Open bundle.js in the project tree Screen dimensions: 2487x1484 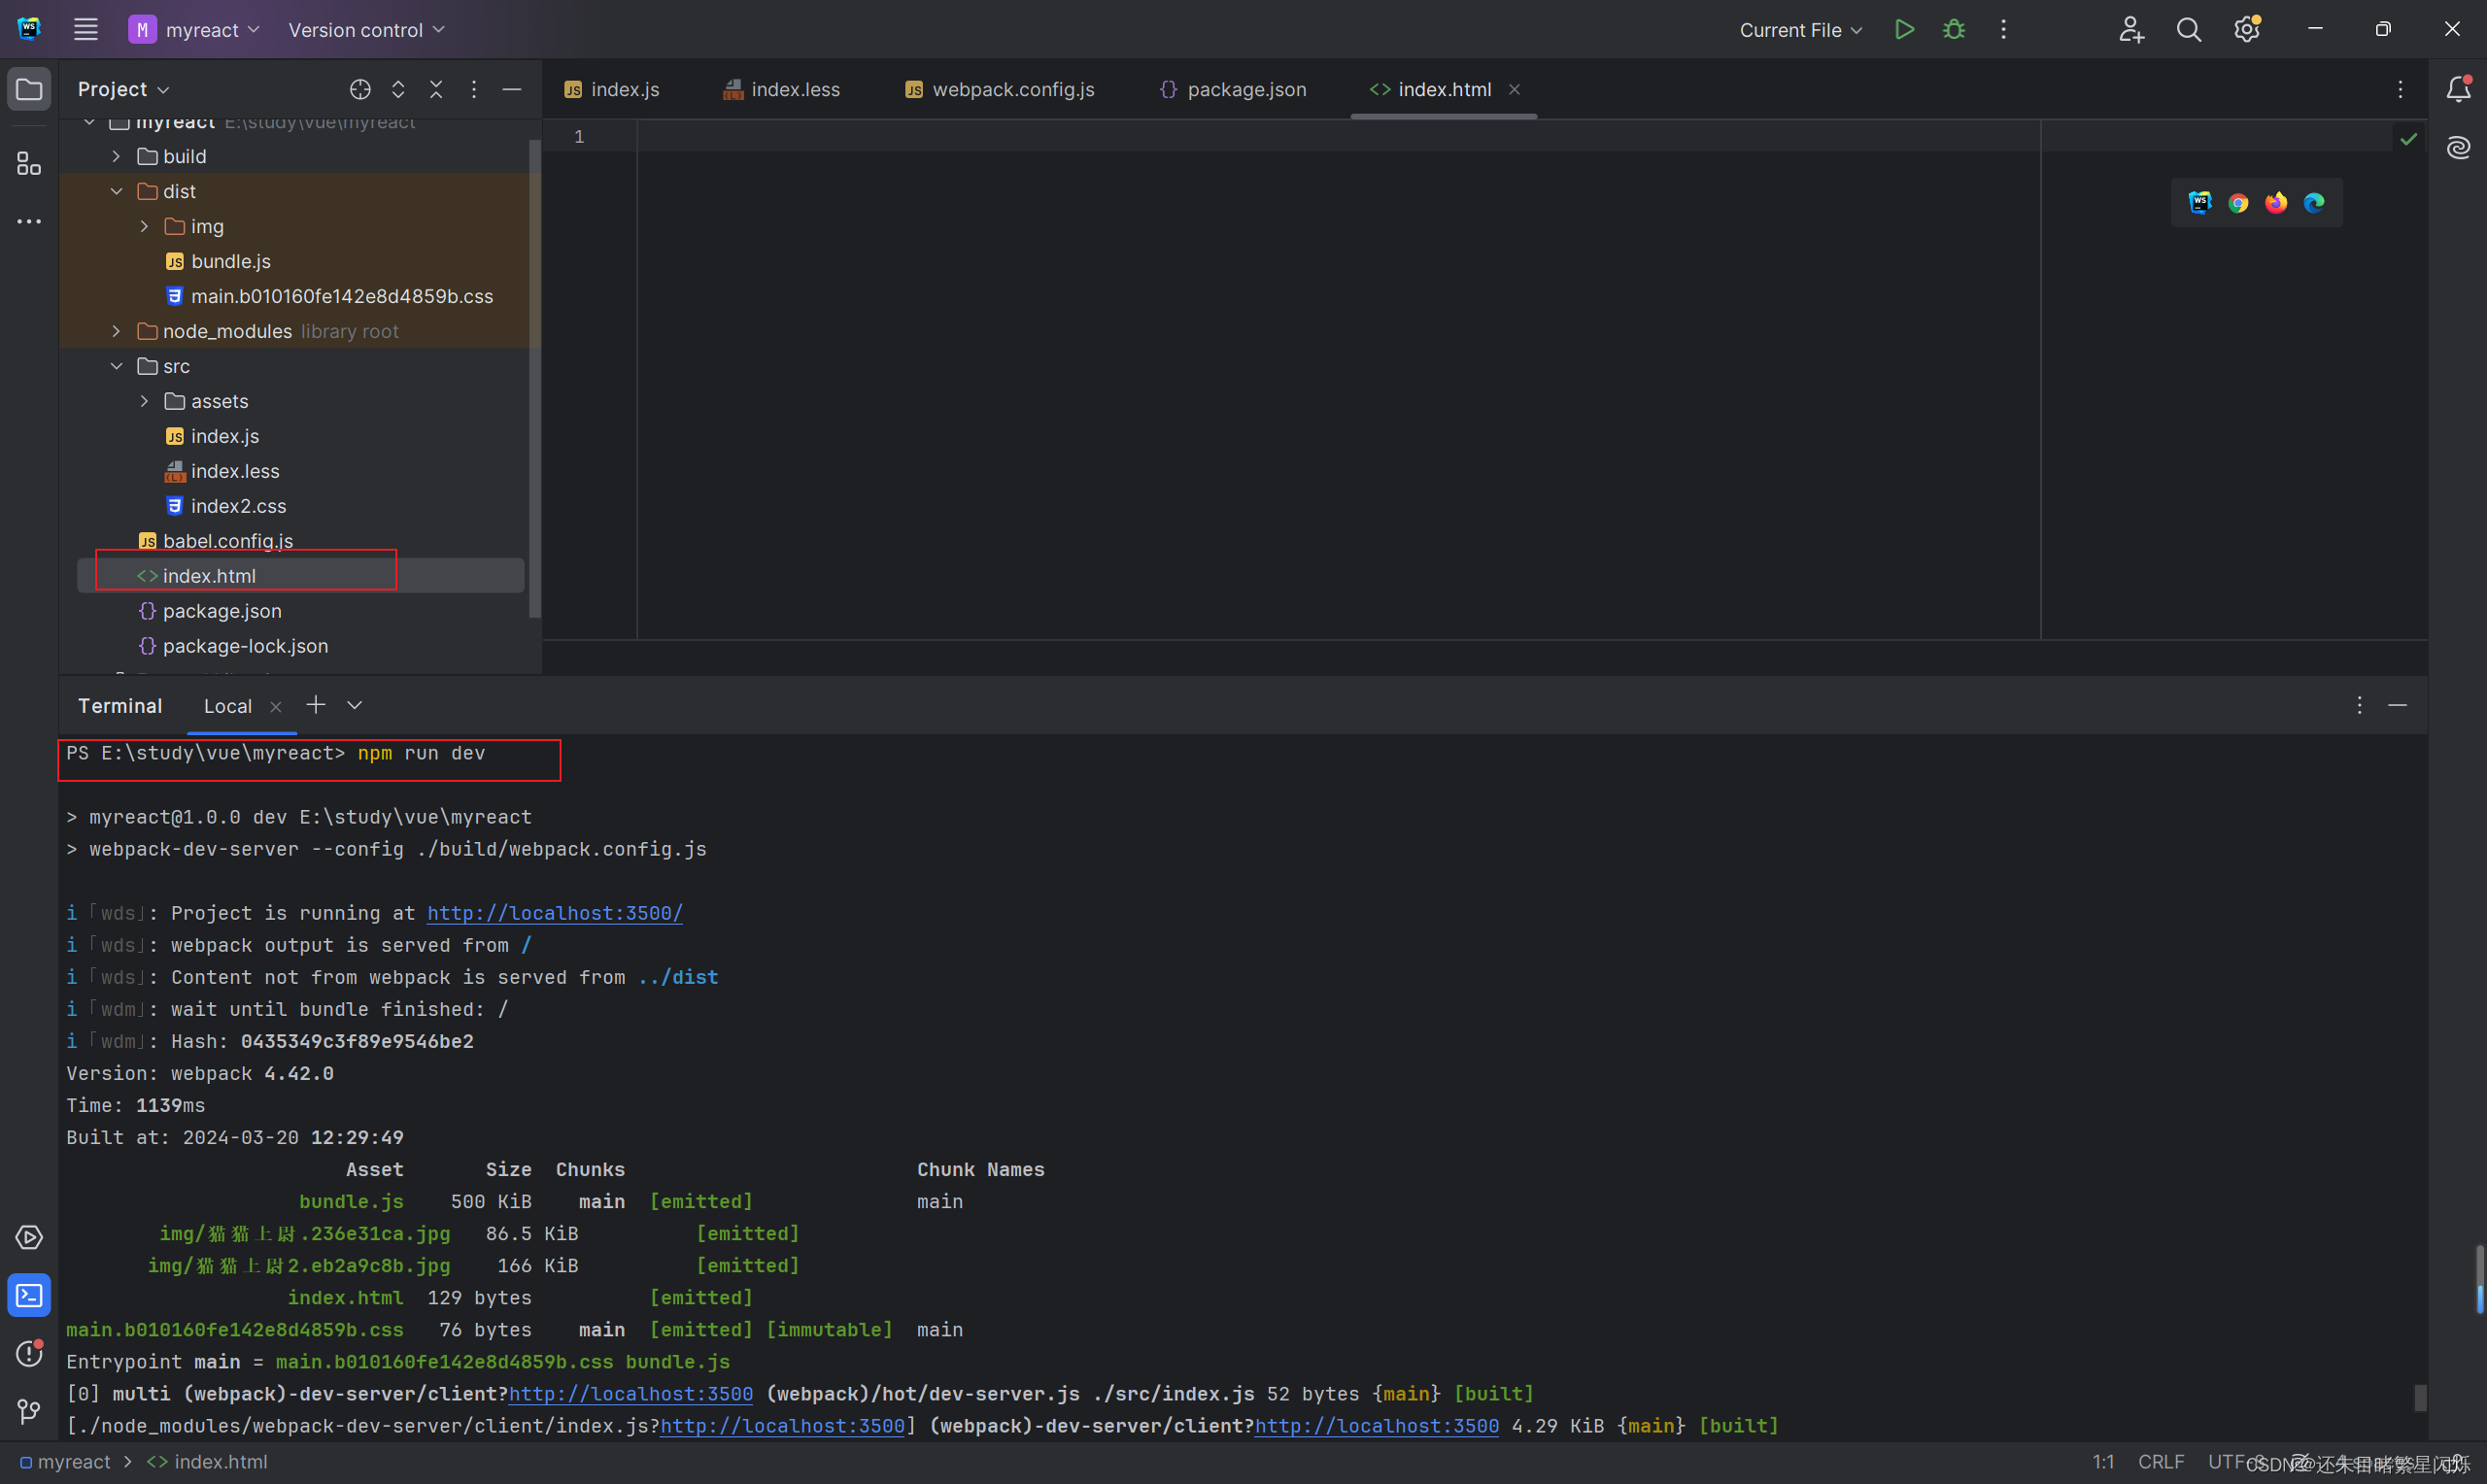(230, 261)
